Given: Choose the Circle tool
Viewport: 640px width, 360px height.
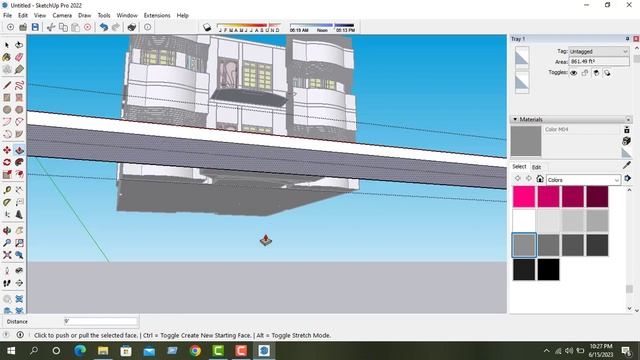Looking at the screenshot, I should pos(7,109).
